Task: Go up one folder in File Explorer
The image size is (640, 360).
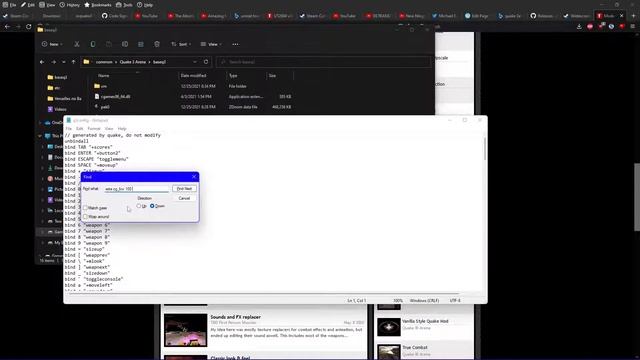Action: [73, 62]
